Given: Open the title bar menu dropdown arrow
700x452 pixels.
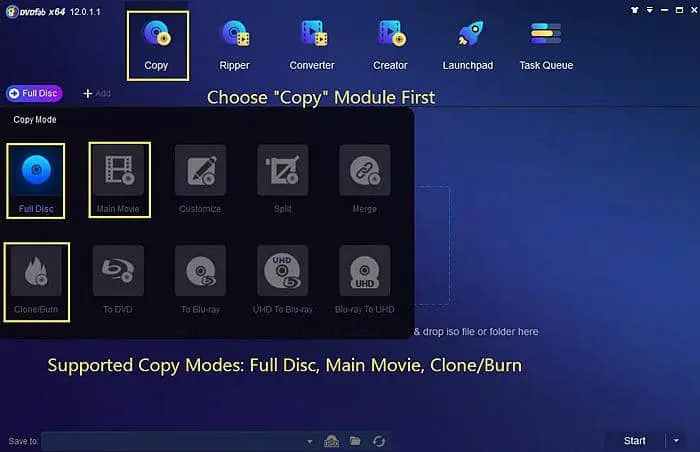Looking at the screenshot, I should (650, 10).
